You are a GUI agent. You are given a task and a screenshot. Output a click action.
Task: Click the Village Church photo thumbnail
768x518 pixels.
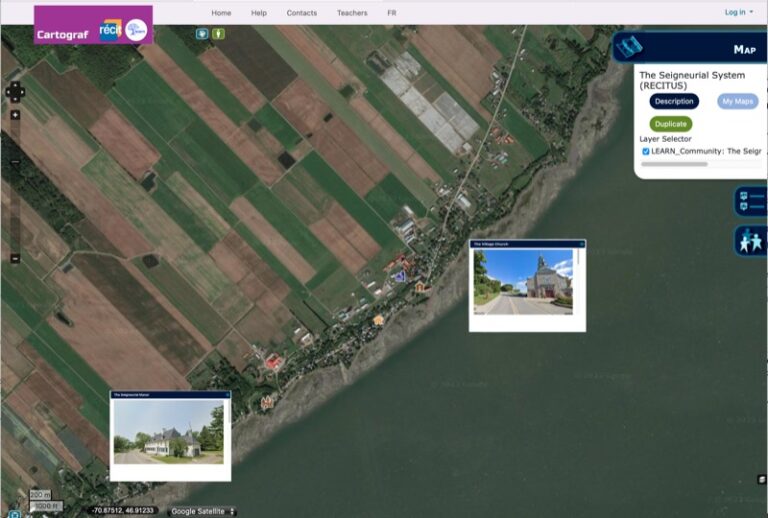point(523,282)
